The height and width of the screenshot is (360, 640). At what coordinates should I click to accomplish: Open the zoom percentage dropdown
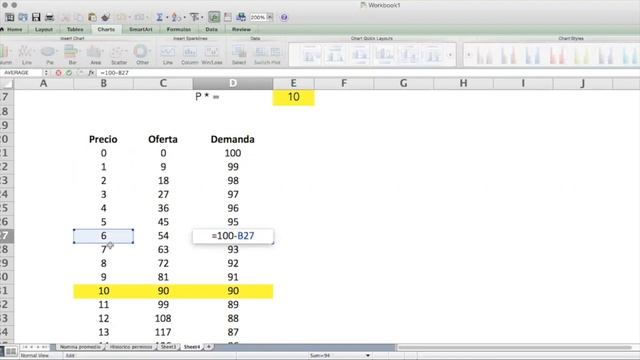[270, 17]
